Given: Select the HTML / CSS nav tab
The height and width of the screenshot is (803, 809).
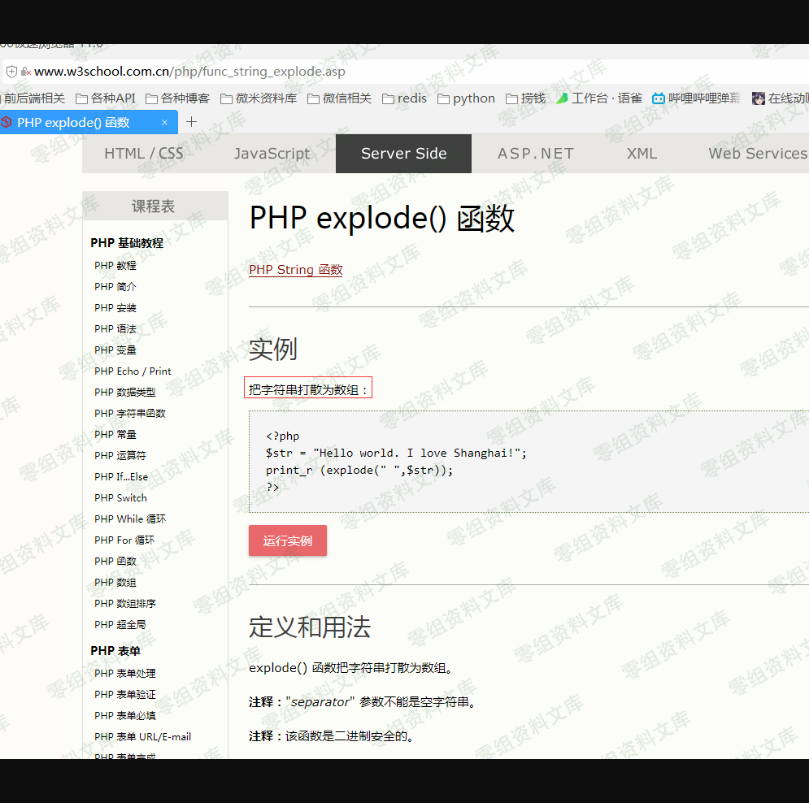Looking at the screenshot, I should [144, 153].
